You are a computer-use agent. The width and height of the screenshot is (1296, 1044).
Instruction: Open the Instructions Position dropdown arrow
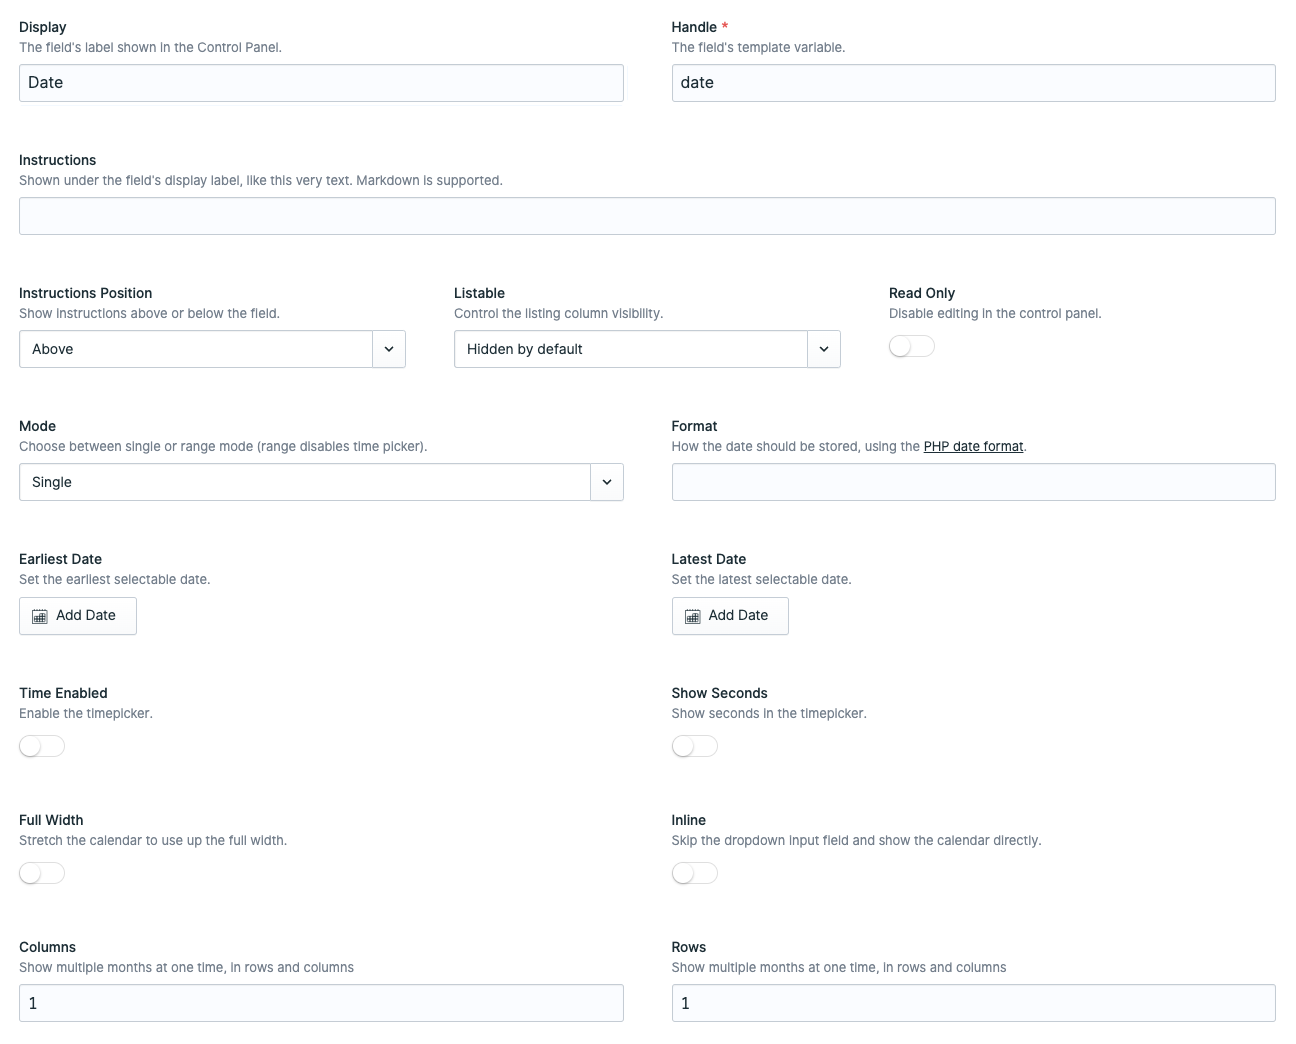pos(389,349)
